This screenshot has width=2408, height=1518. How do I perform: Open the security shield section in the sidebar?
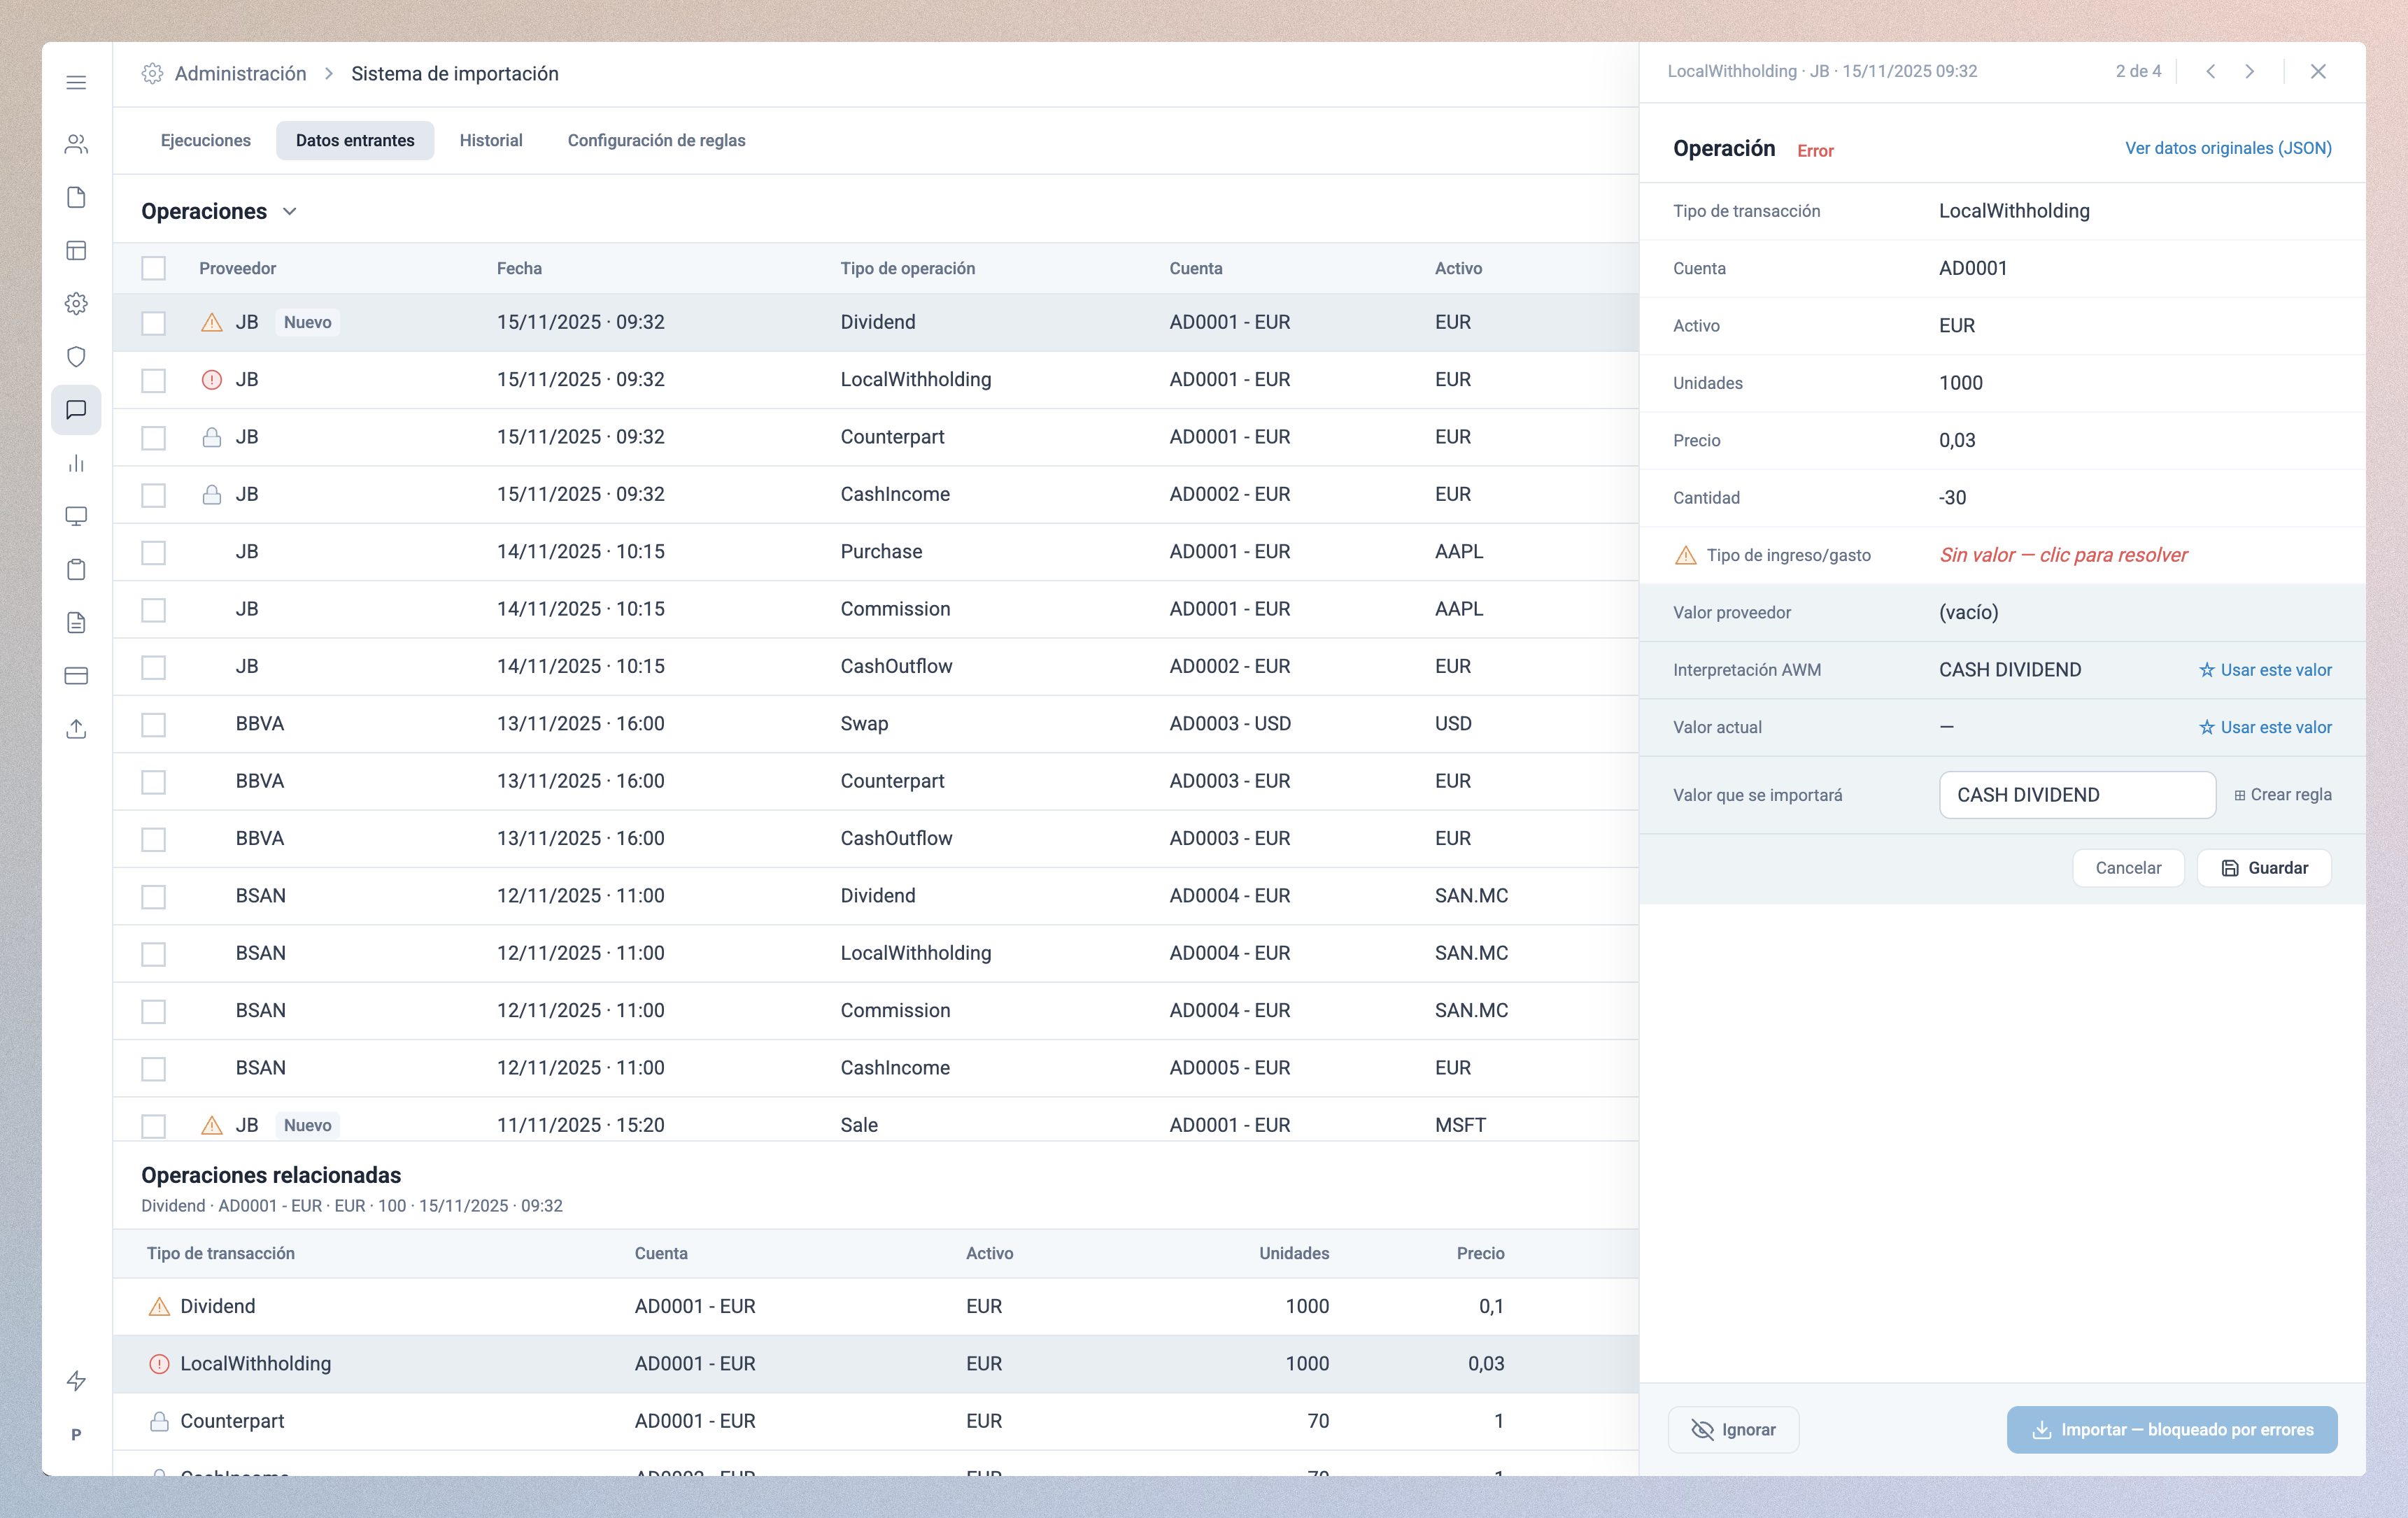pyautogui.click(x=76, y=356)
